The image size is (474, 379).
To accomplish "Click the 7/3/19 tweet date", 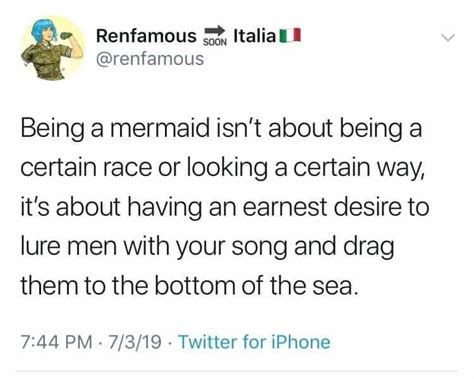I will tap(135, 342).
